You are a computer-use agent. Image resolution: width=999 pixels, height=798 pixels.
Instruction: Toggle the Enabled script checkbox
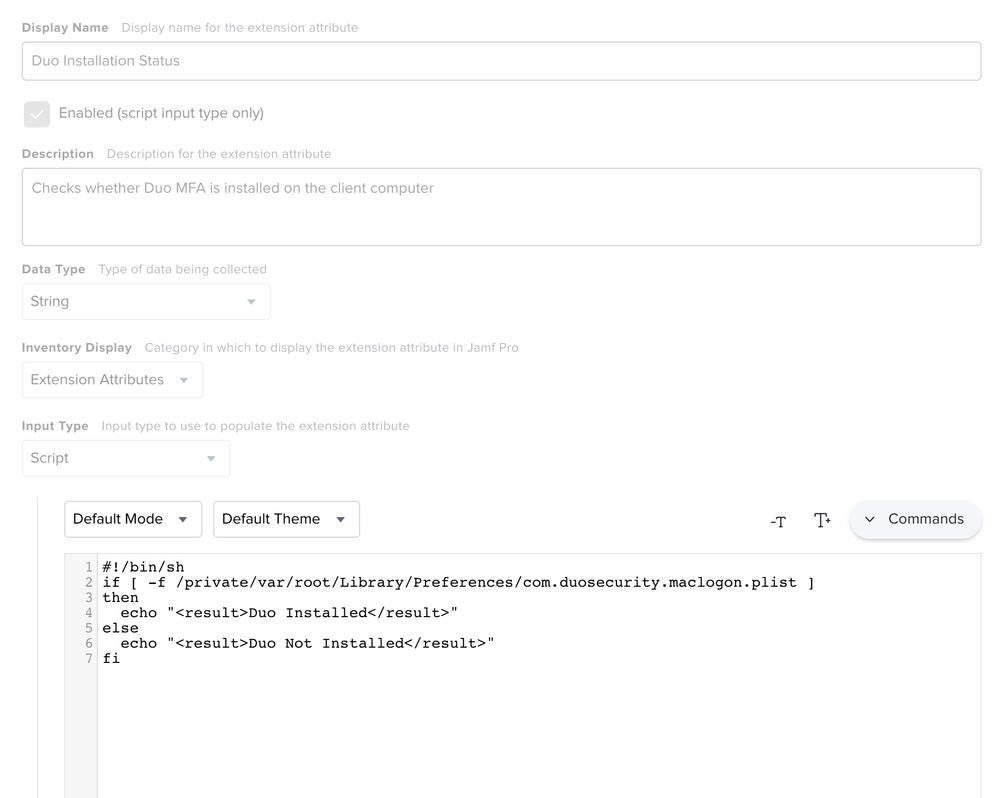point(37,114)
